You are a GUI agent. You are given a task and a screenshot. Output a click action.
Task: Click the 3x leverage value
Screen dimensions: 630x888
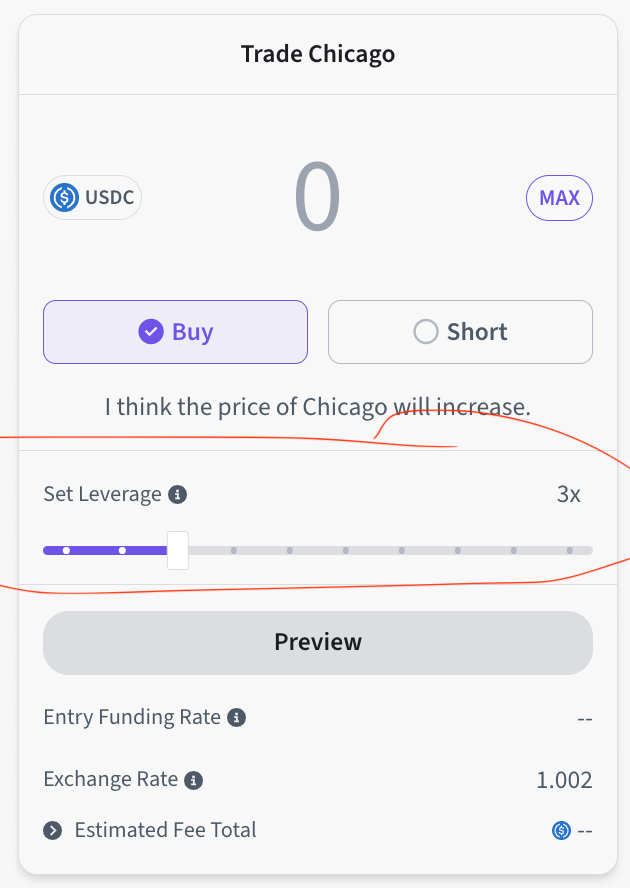click(x=568, y=494)
